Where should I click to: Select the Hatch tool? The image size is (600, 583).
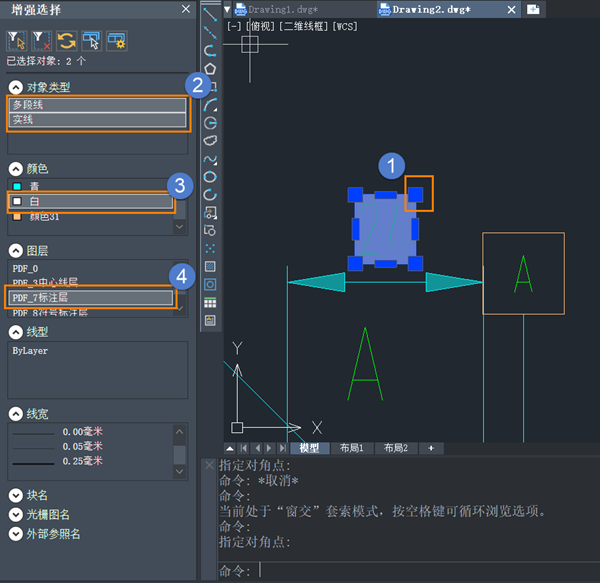click(x=210, y=266)
